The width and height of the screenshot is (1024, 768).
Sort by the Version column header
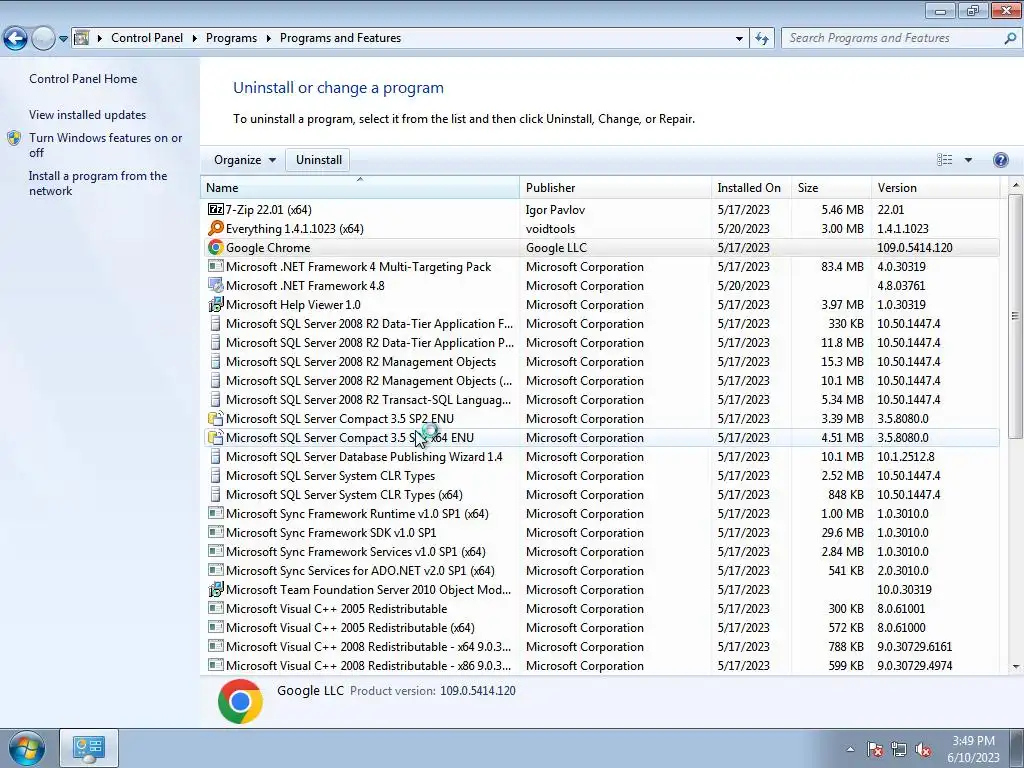coord(935,187)
